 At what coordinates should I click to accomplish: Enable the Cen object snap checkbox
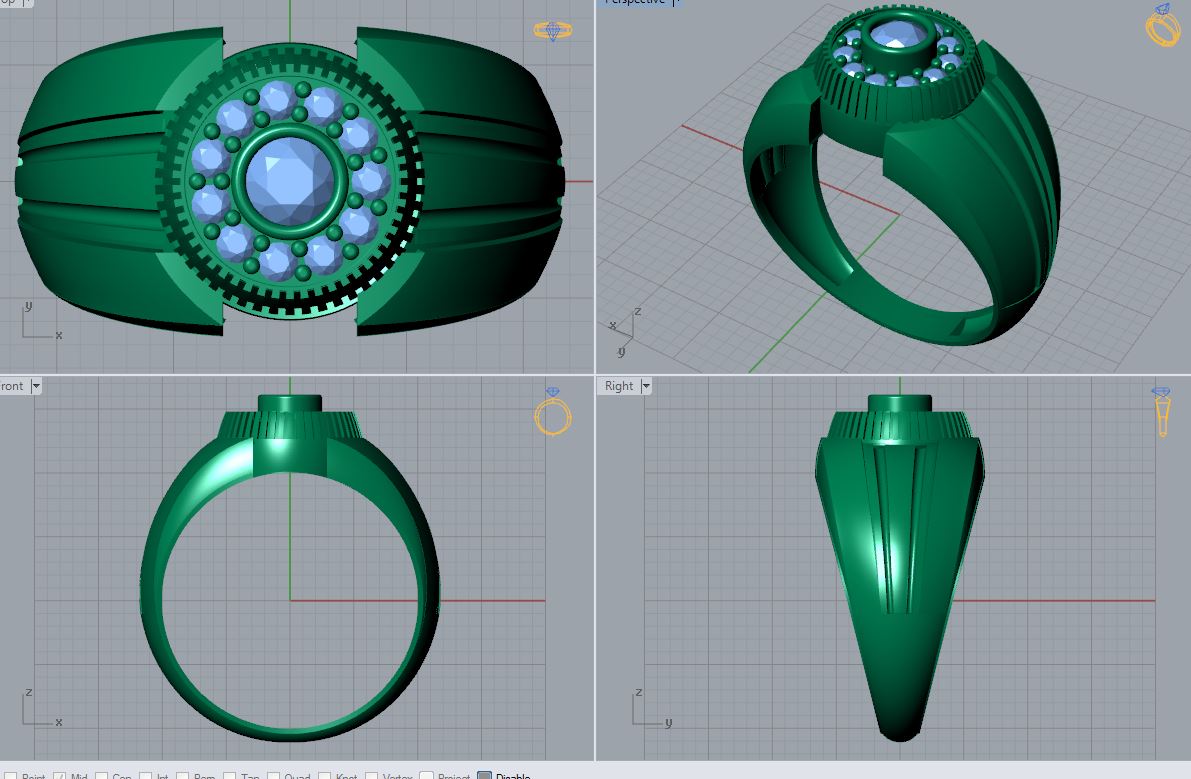(x=101, y=776)
